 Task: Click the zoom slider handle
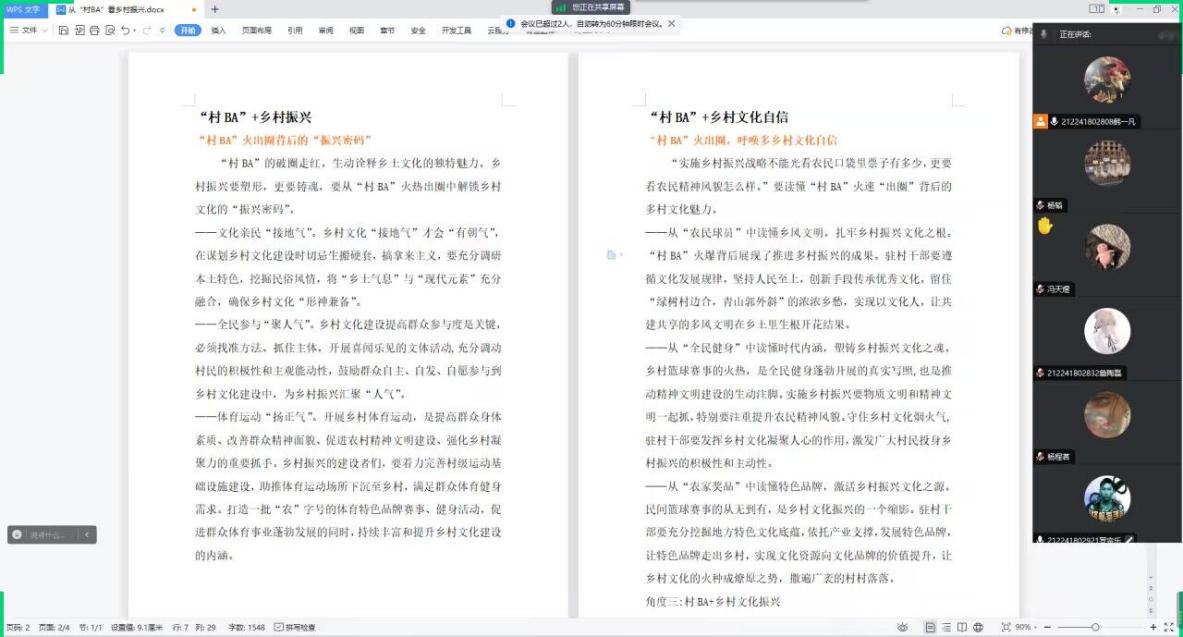pyautogui.click(x=1095, y=627)
